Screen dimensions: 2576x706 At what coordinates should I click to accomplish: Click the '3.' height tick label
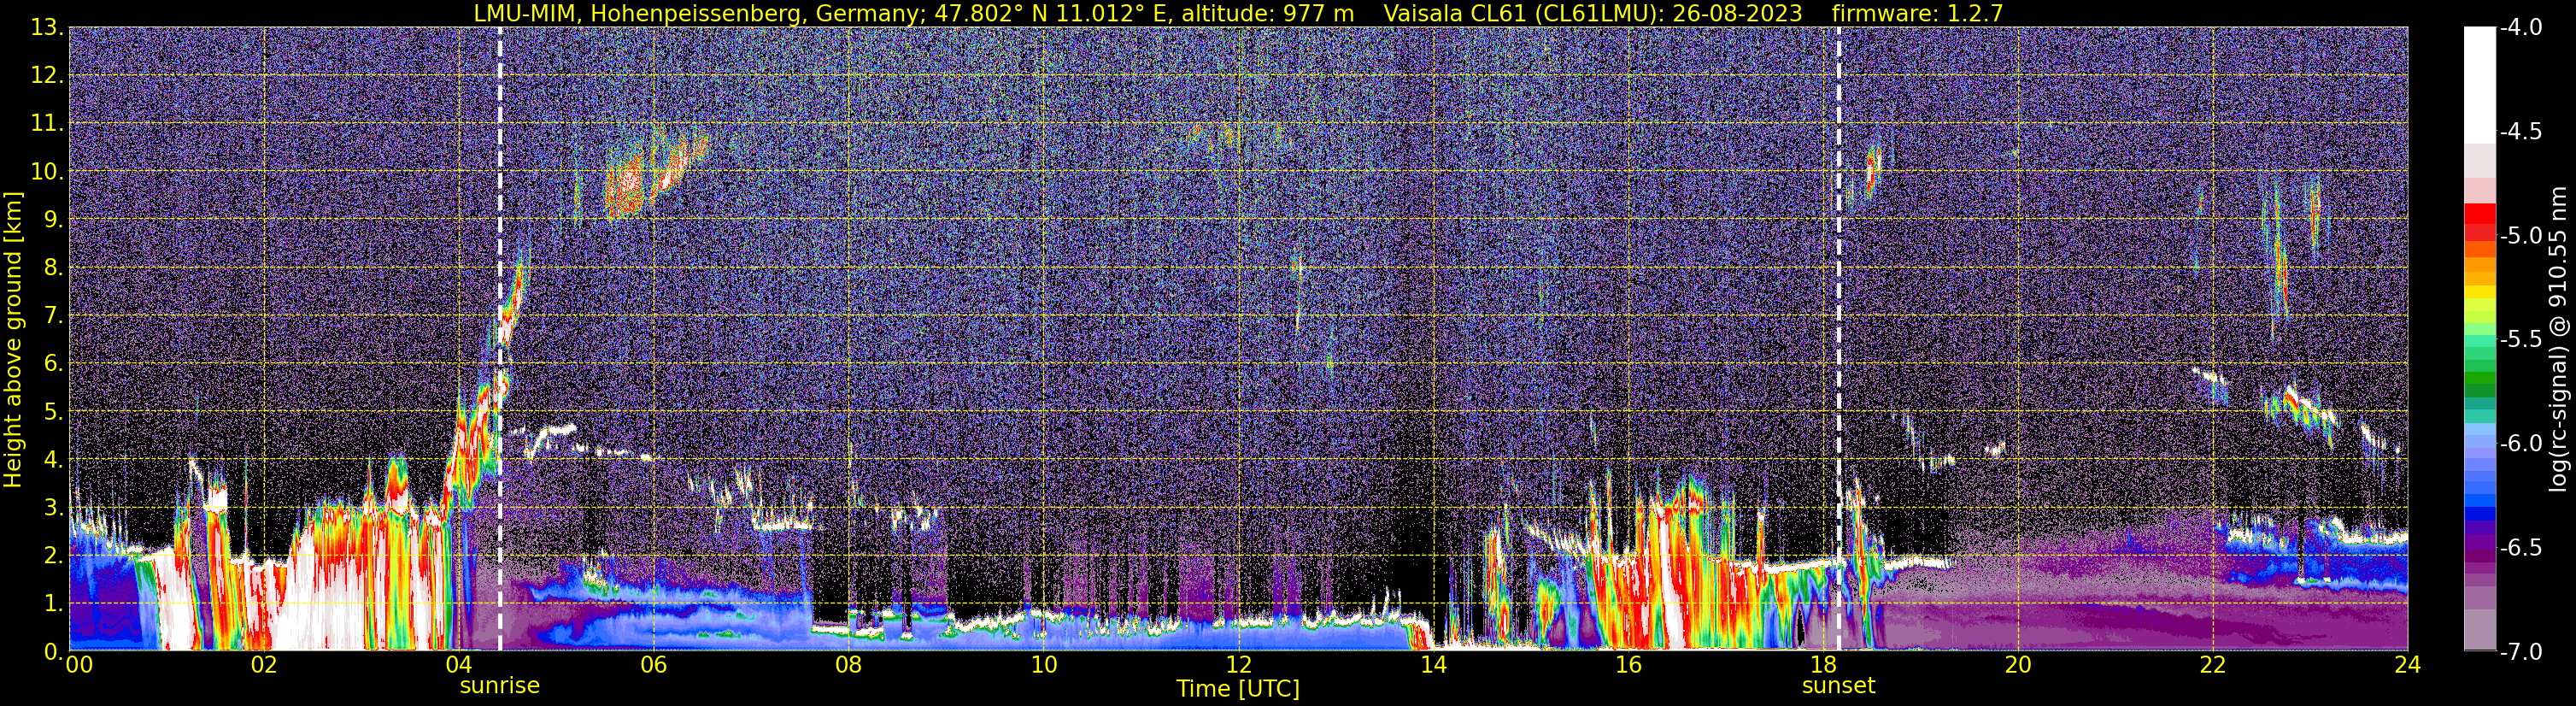tap(54, 508)
